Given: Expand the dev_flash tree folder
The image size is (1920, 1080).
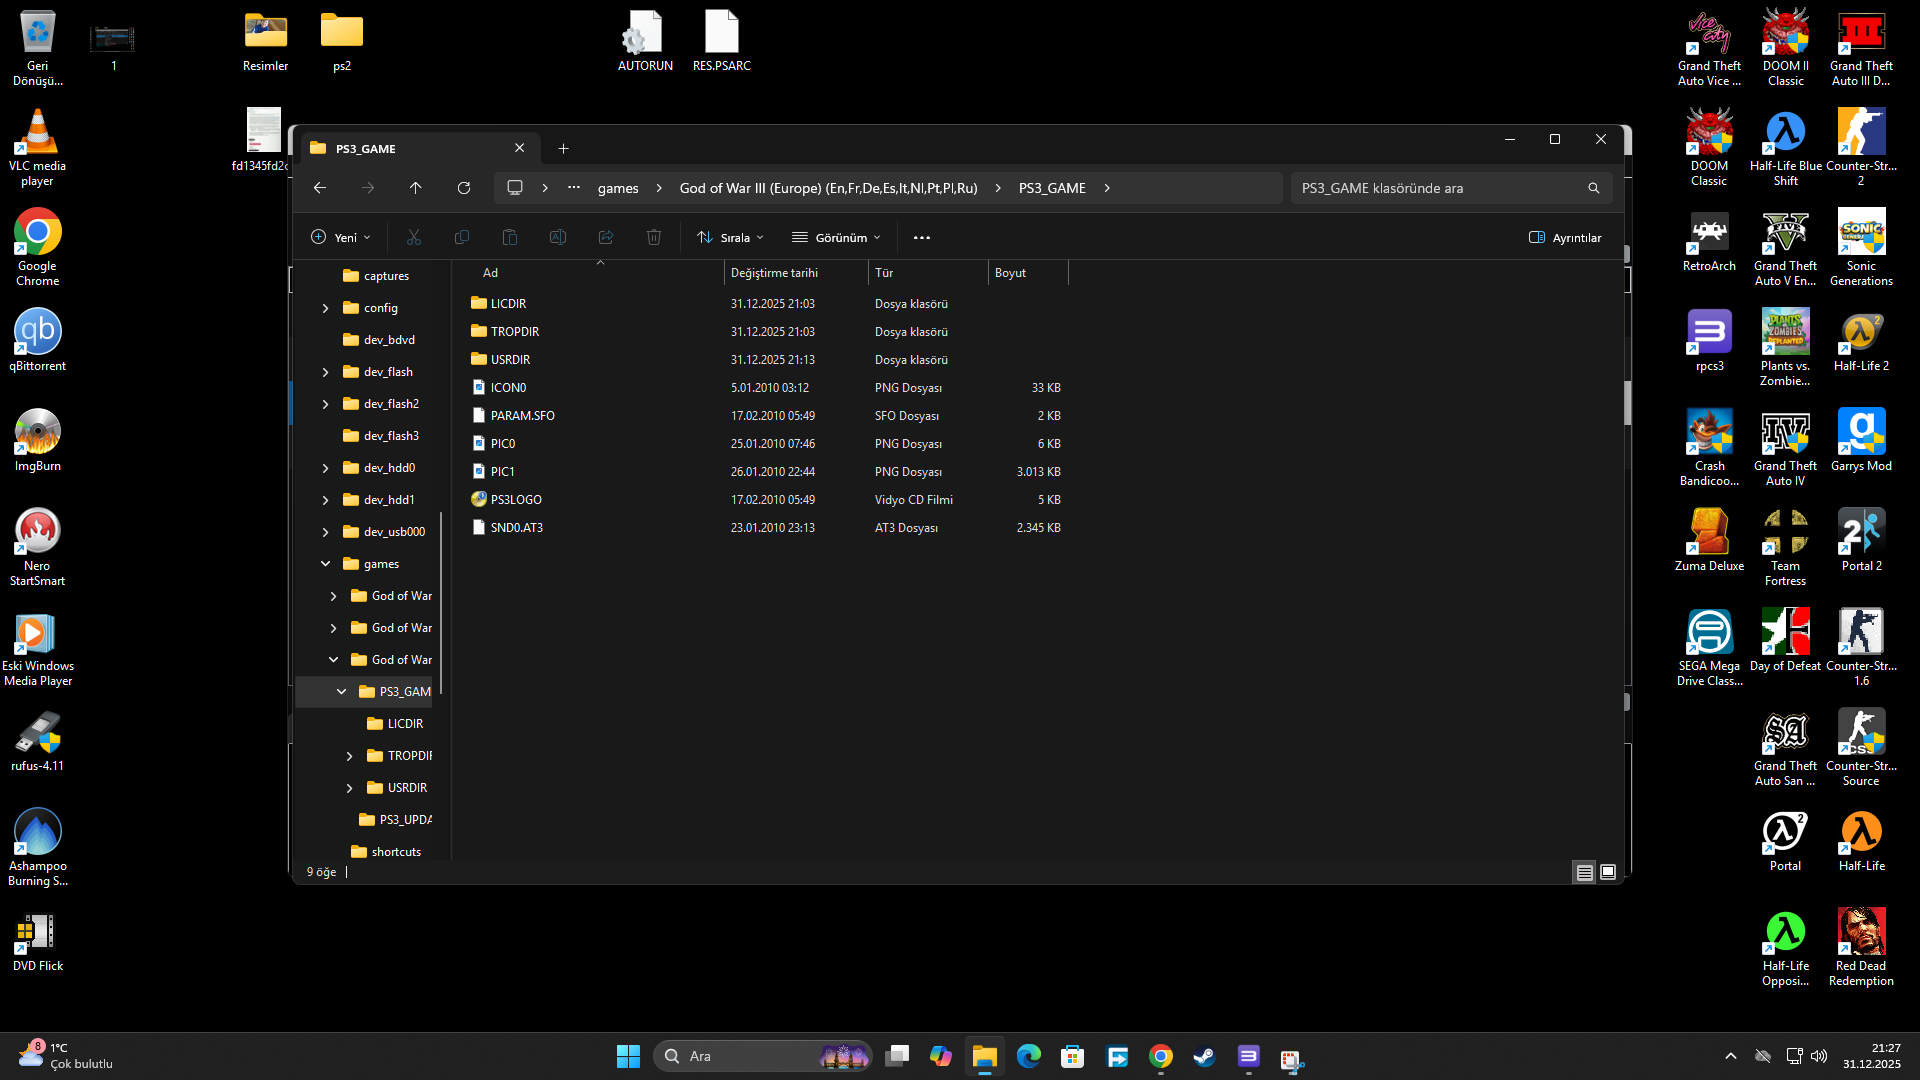Looking at the screenshot, I should click(325, 372).
